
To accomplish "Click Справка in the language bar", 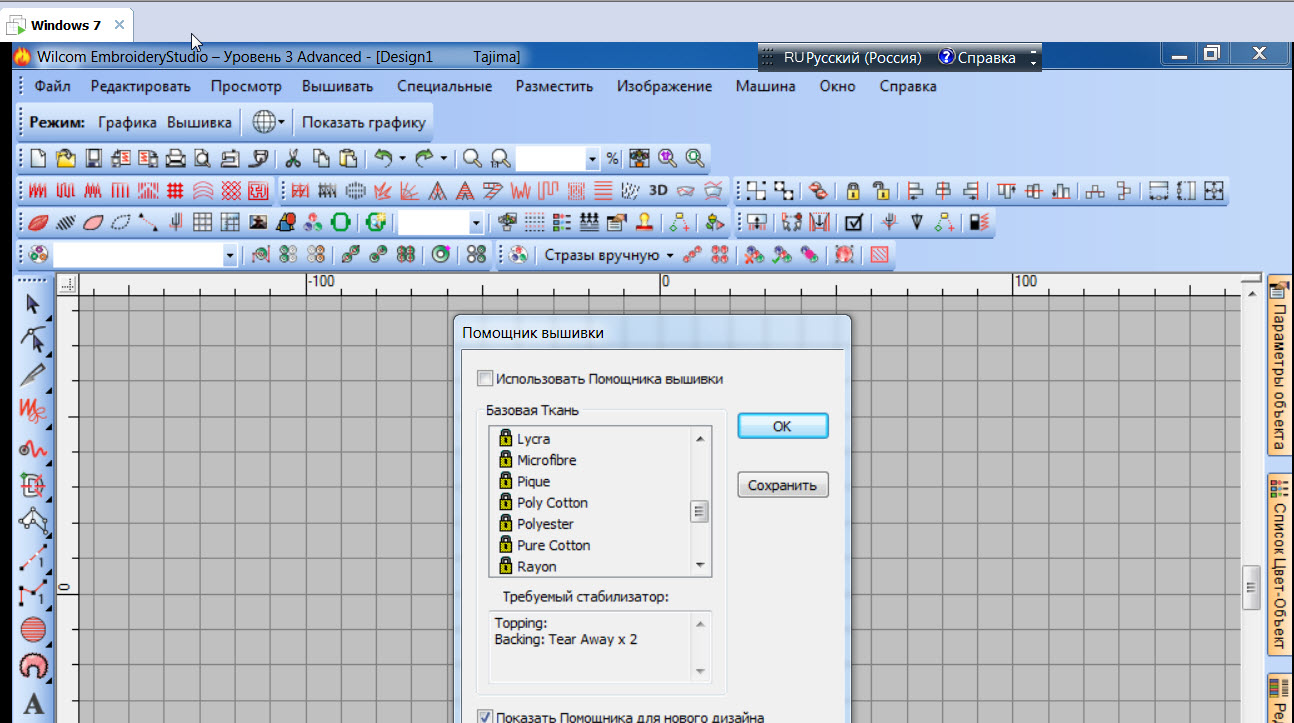I will (x=978, y=57).
